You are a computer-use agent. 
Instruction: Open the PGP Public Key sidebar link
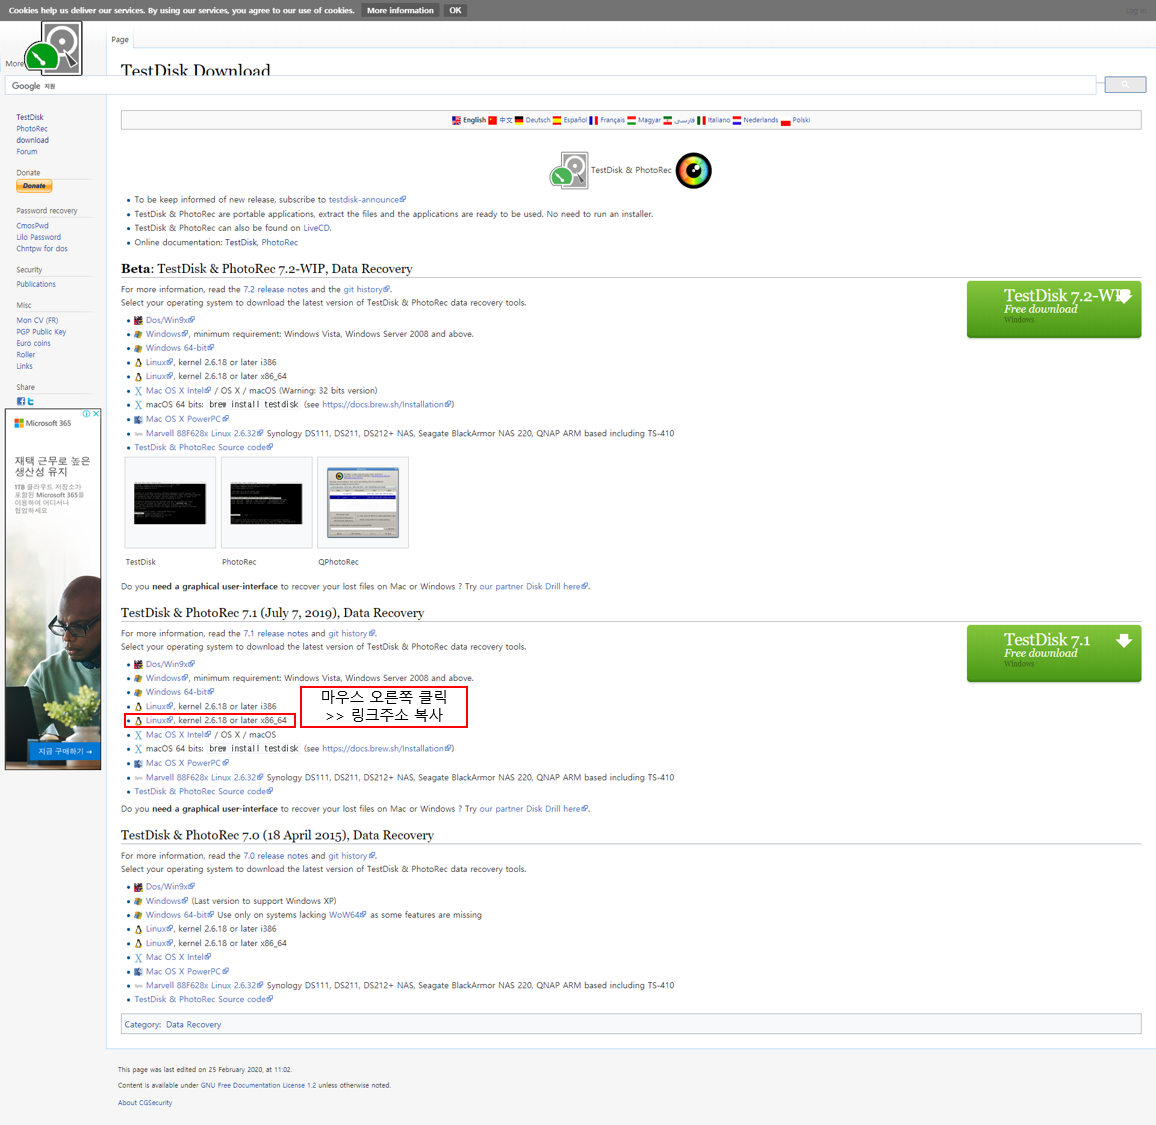(x=41, y=332)
